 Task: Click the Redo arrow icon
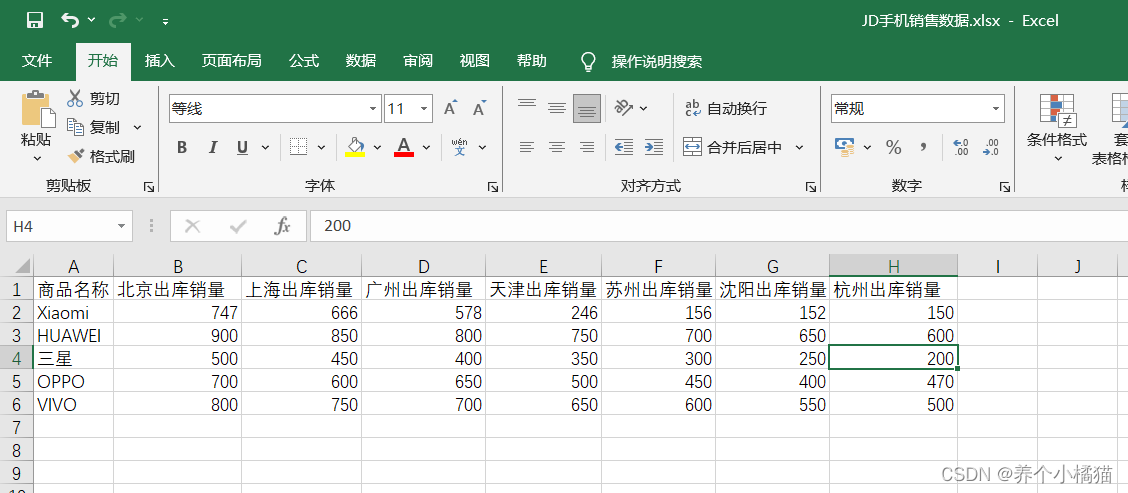click(x=117, y=20)
